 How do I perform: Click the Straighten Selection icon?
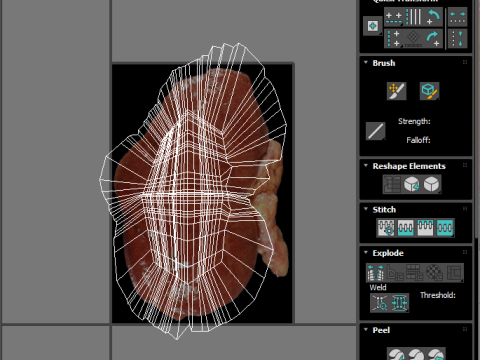coord(393,184)
